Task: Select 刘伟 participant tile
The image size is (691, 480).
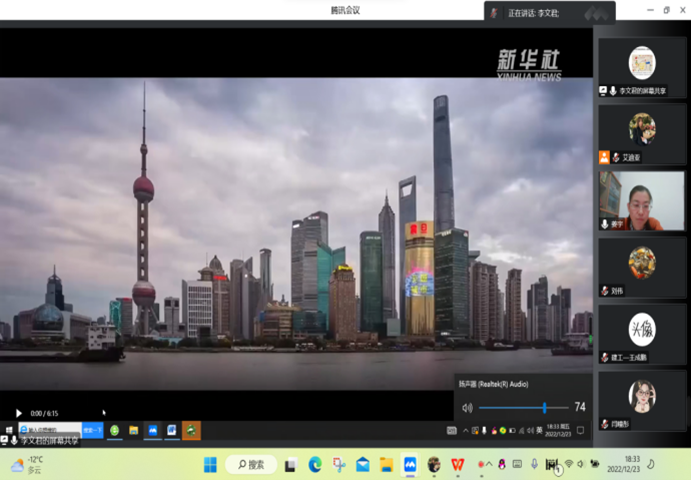Action: [642, 268]
